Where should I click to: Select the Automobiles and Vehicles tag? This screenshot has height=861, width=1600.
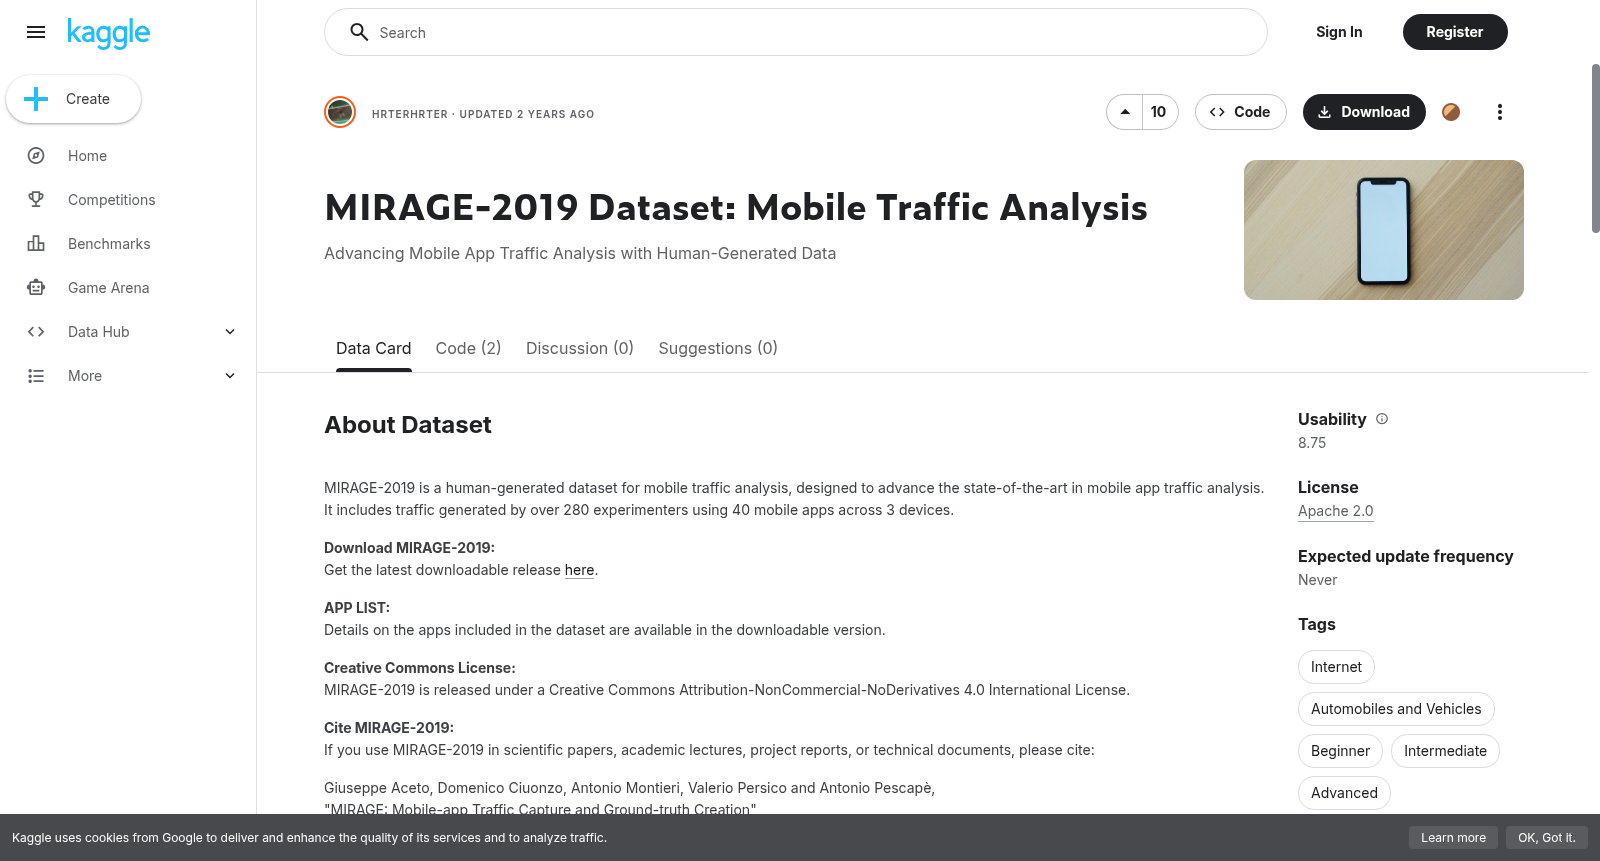[1396, 709]
